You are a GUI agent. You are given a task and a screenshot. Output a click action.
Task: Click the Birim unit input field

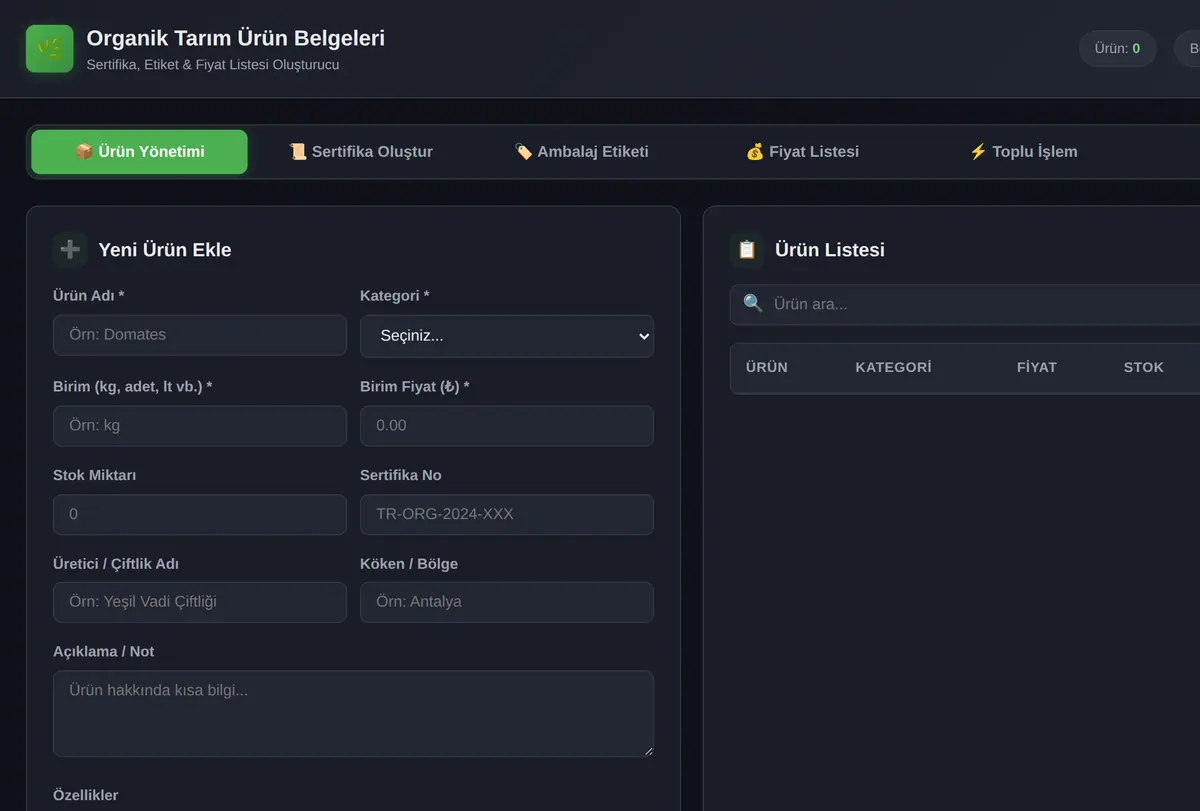200,426
